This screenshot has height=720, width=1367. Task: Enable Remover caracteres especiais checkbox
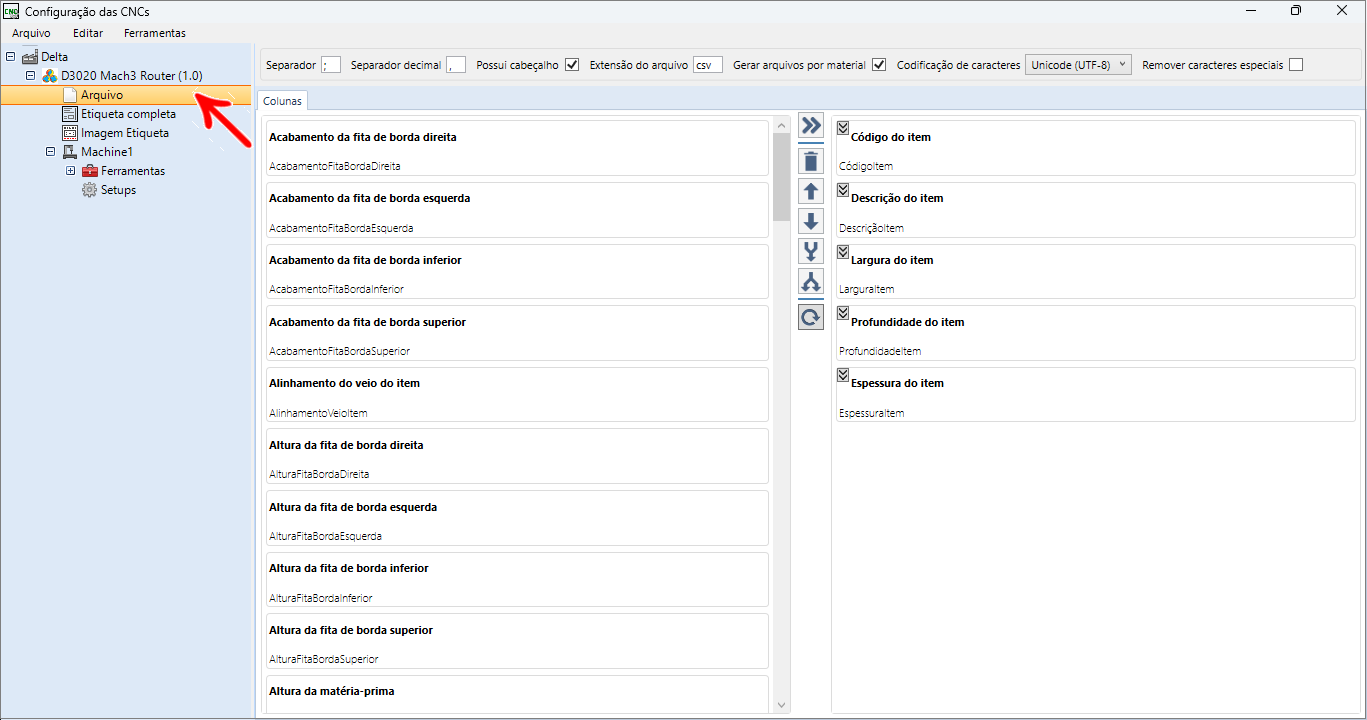point(1296,65)
